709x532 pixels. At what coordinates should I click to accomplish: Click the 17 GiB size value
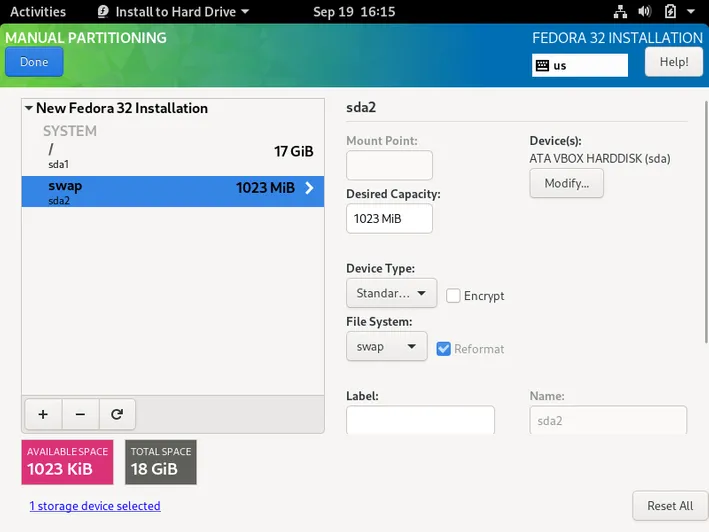coord(293,151)
